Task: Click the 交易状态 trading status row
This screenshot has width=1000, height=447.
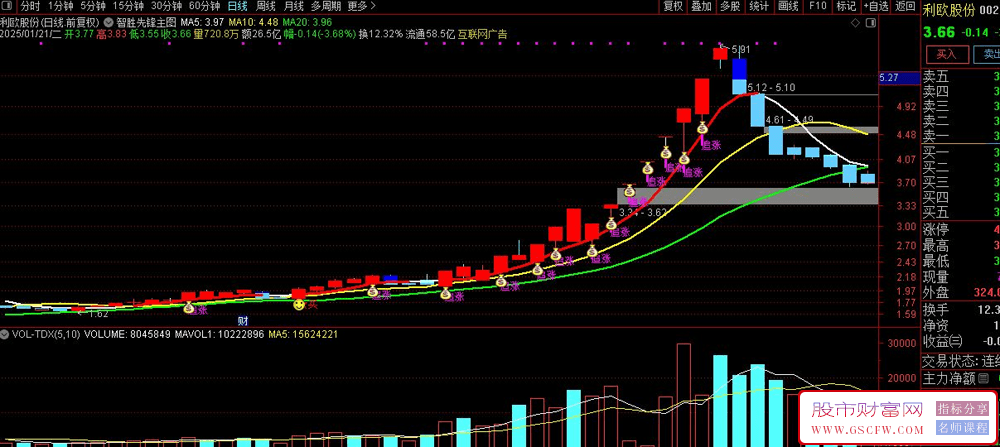Action: coord(961,361)
